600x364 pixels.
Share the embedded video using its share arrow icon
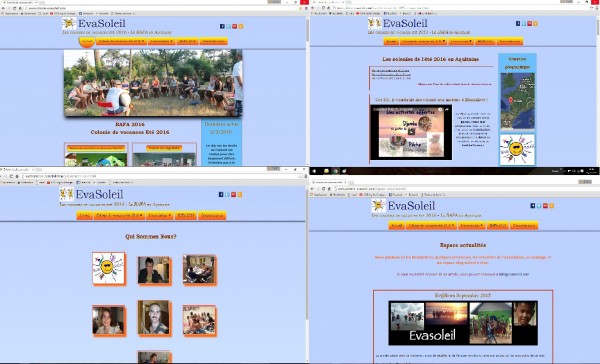point(447,109)
